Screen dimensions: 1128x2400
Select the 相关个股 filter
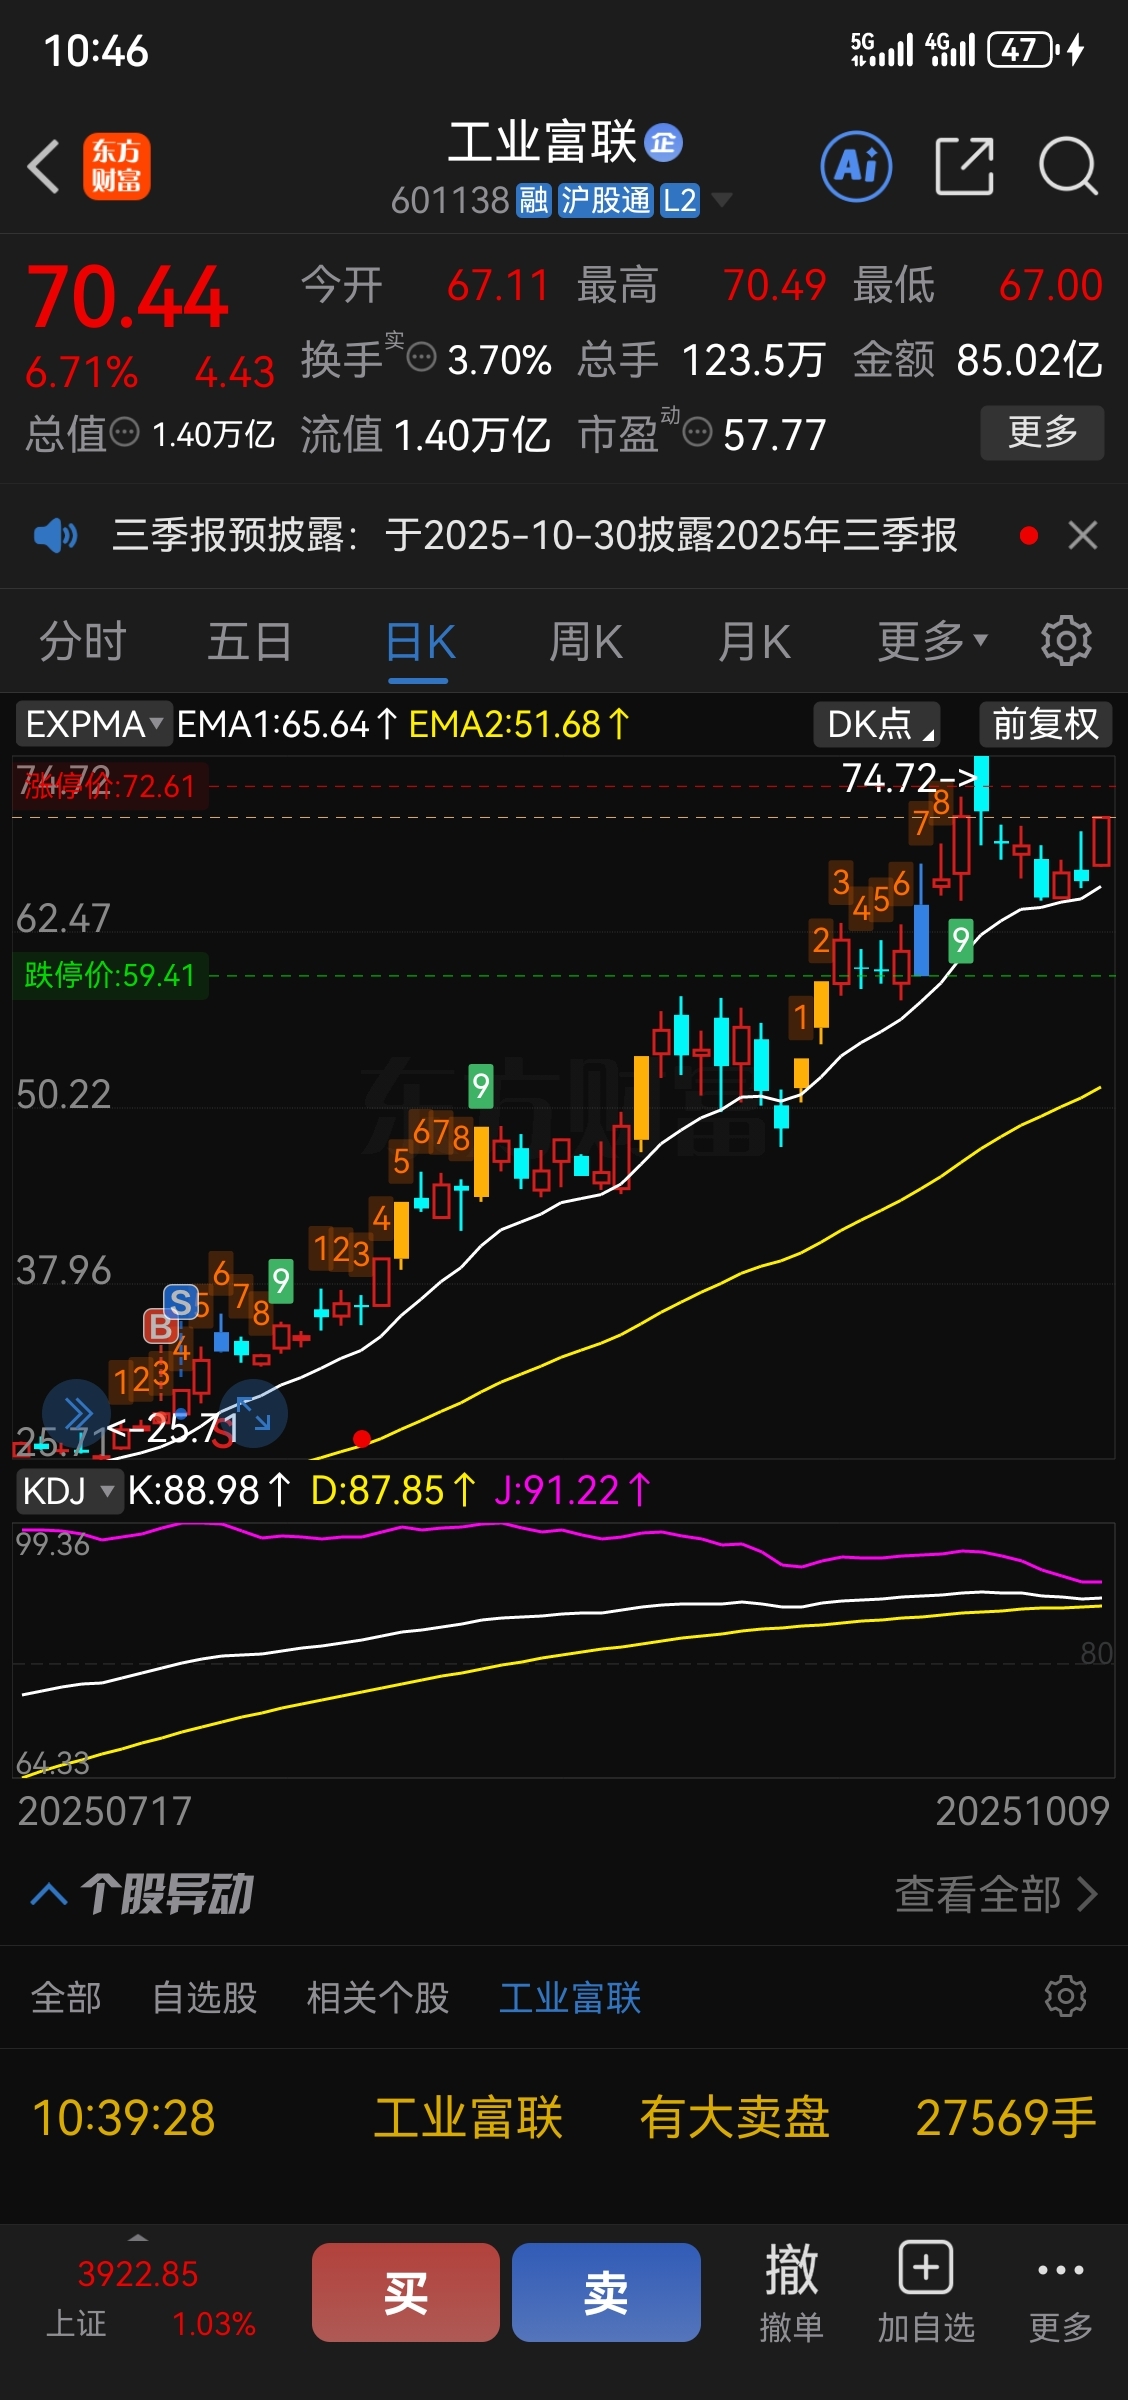pos(378,1997)
